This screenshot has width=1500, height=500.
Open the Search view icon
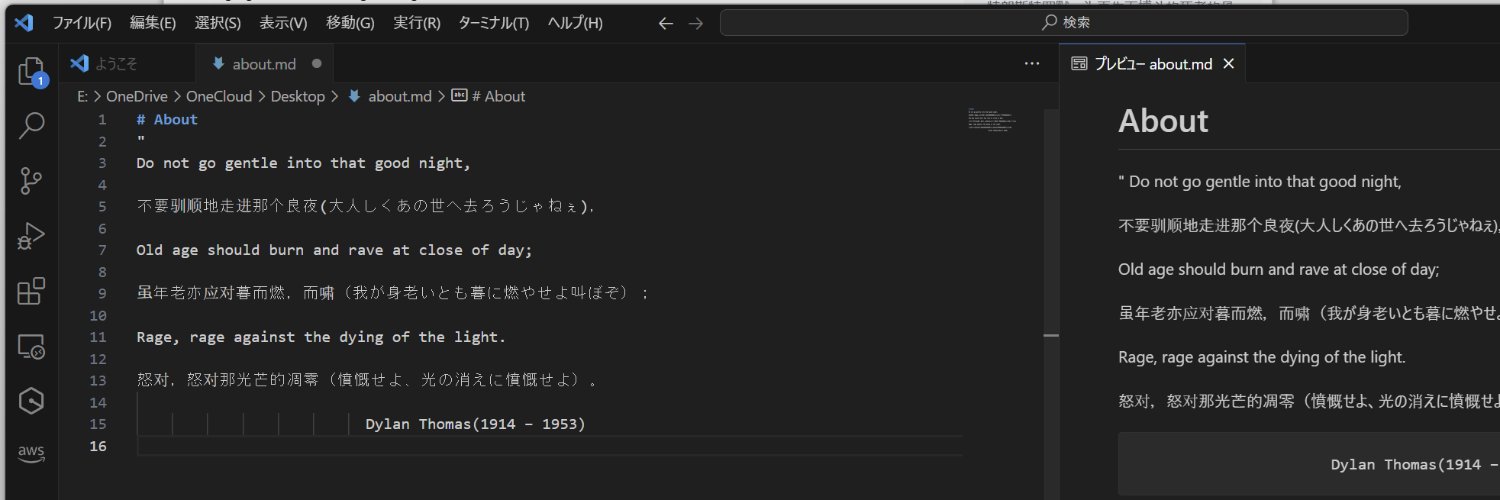pyautogui.click(x=32, y=126)
